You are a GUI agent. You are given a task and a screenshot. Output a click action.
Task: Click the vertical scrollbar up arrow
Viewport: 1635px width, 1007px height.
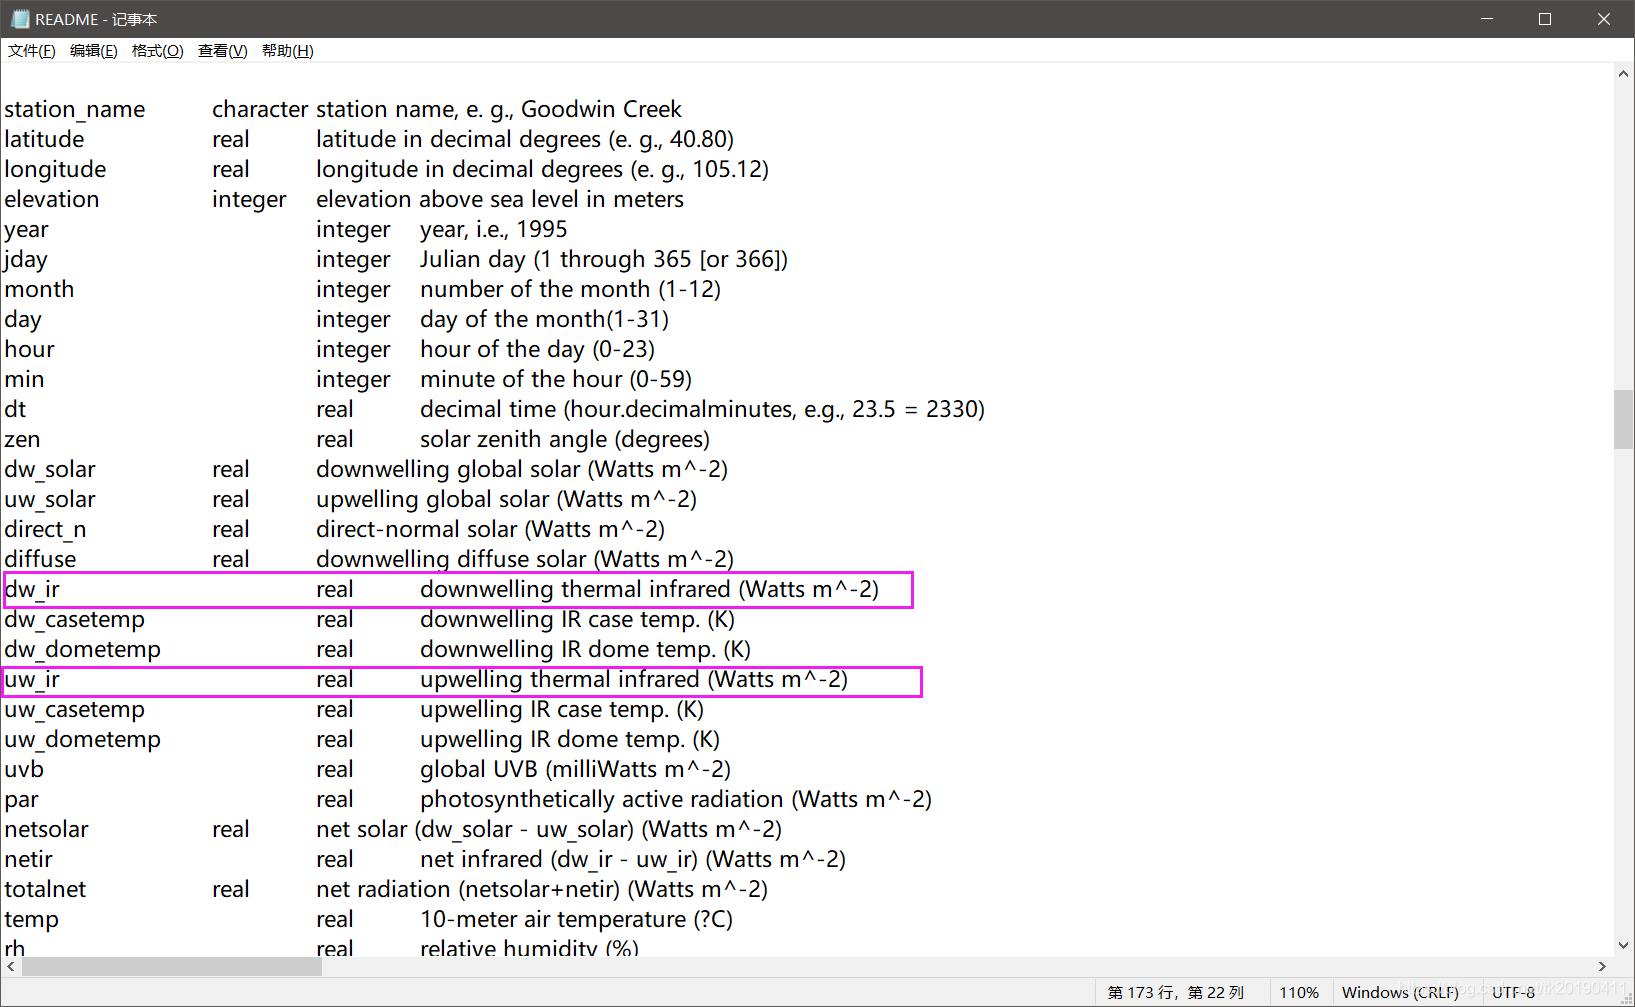[1623, 74]
